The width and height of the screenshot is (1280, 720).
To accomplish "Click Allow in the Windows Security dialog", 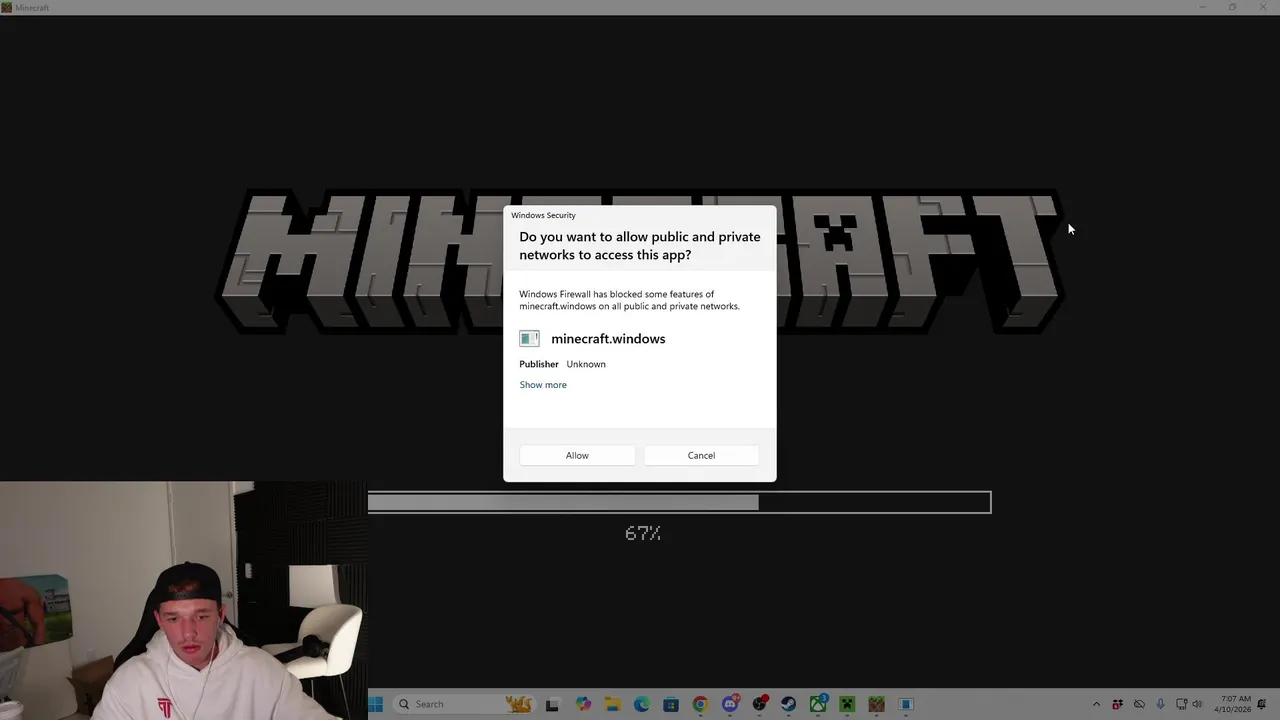I will (x=577, y=455).
